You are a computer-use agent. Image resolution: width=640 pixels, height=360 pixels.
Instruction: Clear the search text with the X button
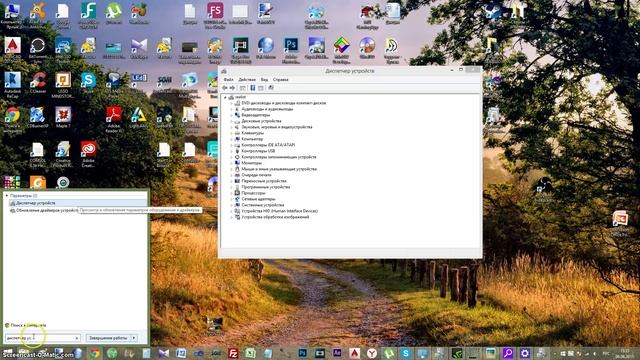[x=77, y=338]
